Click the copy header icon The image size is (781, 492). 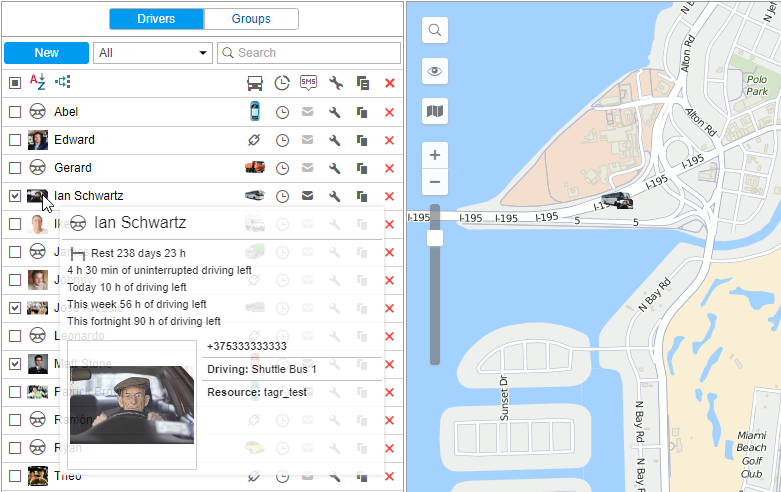tap(363, 83)
